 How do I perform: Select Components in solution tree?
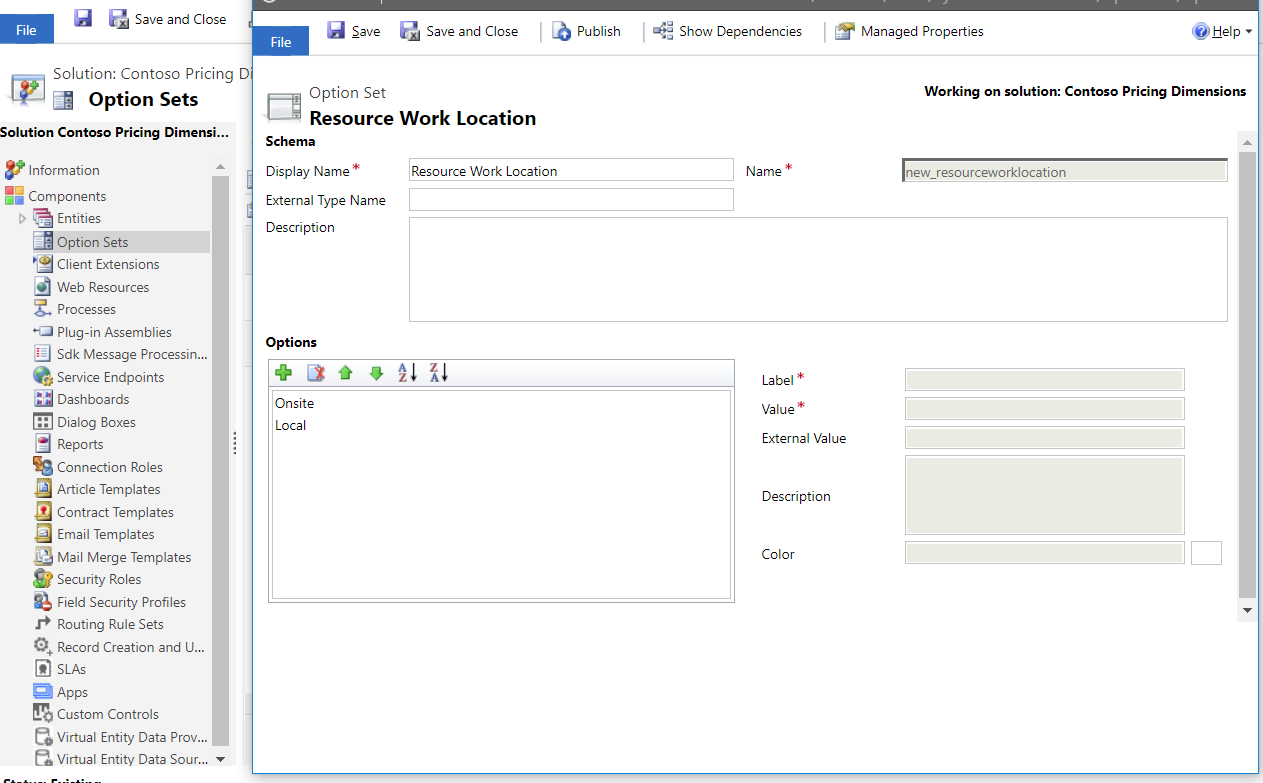(67, 196)
